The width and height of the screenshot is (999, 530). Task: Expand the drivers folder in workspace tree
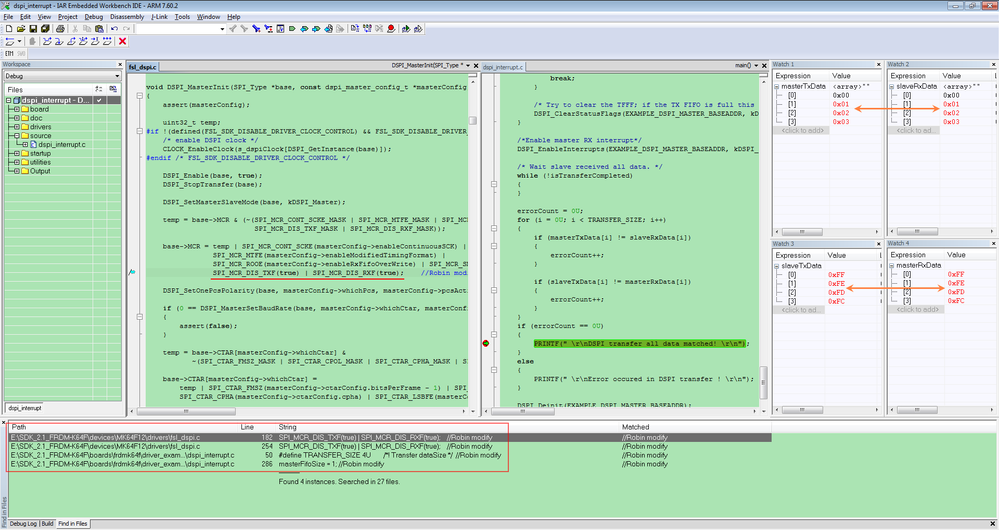14,127
